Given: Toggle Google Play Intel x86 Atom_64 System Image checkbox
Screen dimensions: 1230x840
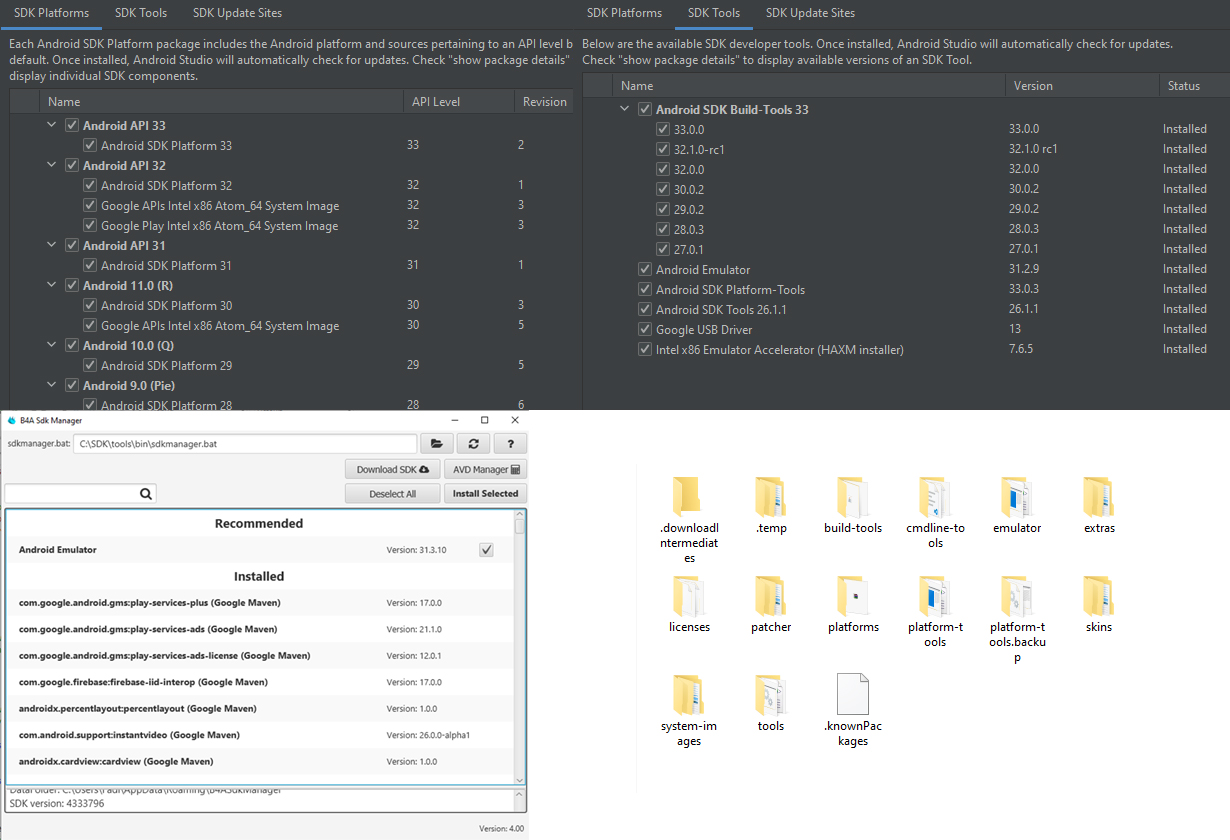Looking at the screenshot, I should coord(90,225).
